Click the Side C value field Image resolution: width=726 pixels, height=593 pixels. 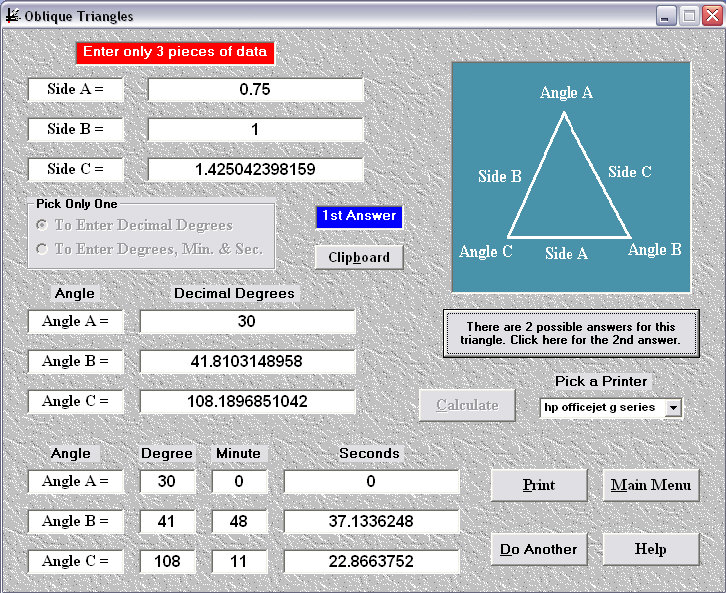click(x=256, y=169)
